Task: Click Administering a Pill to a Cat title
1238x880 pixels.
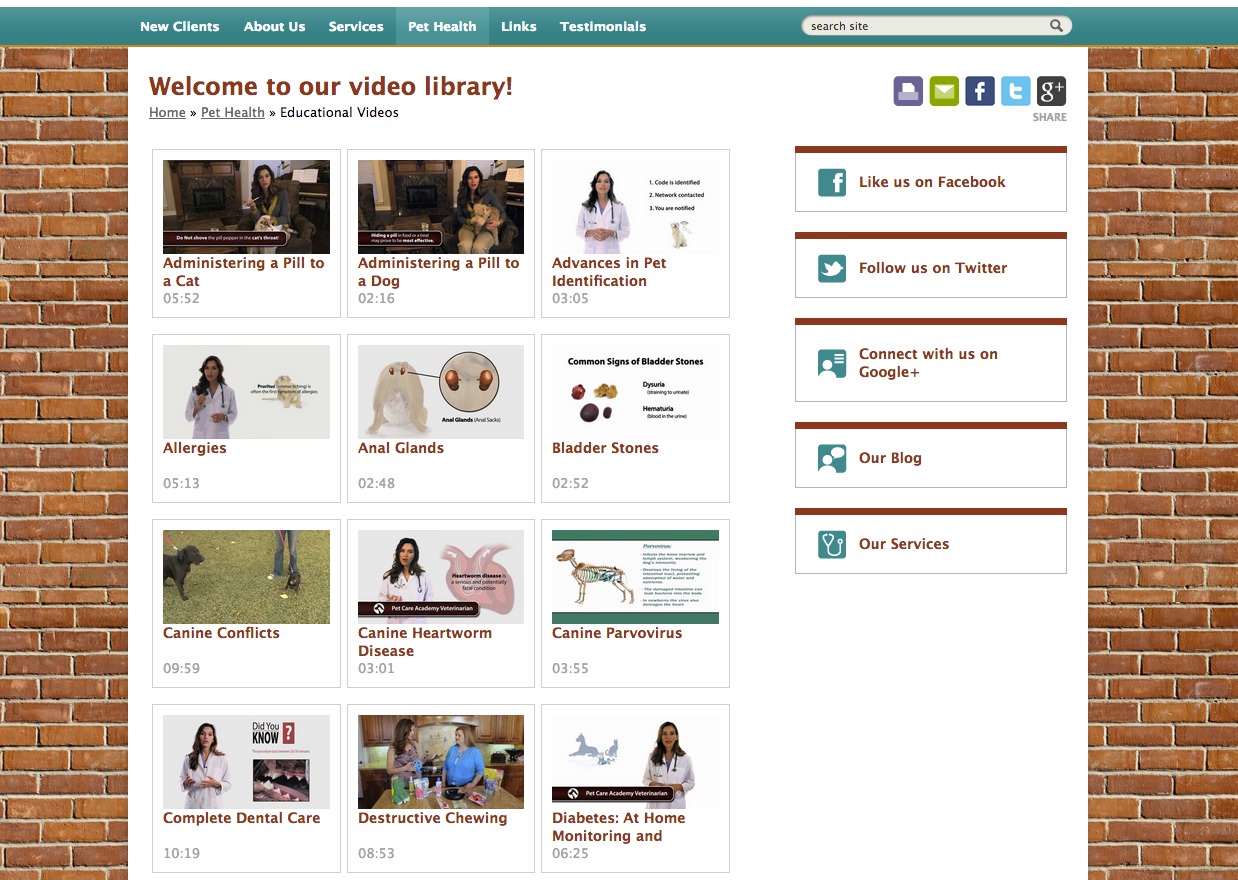Action: (244, 272)
